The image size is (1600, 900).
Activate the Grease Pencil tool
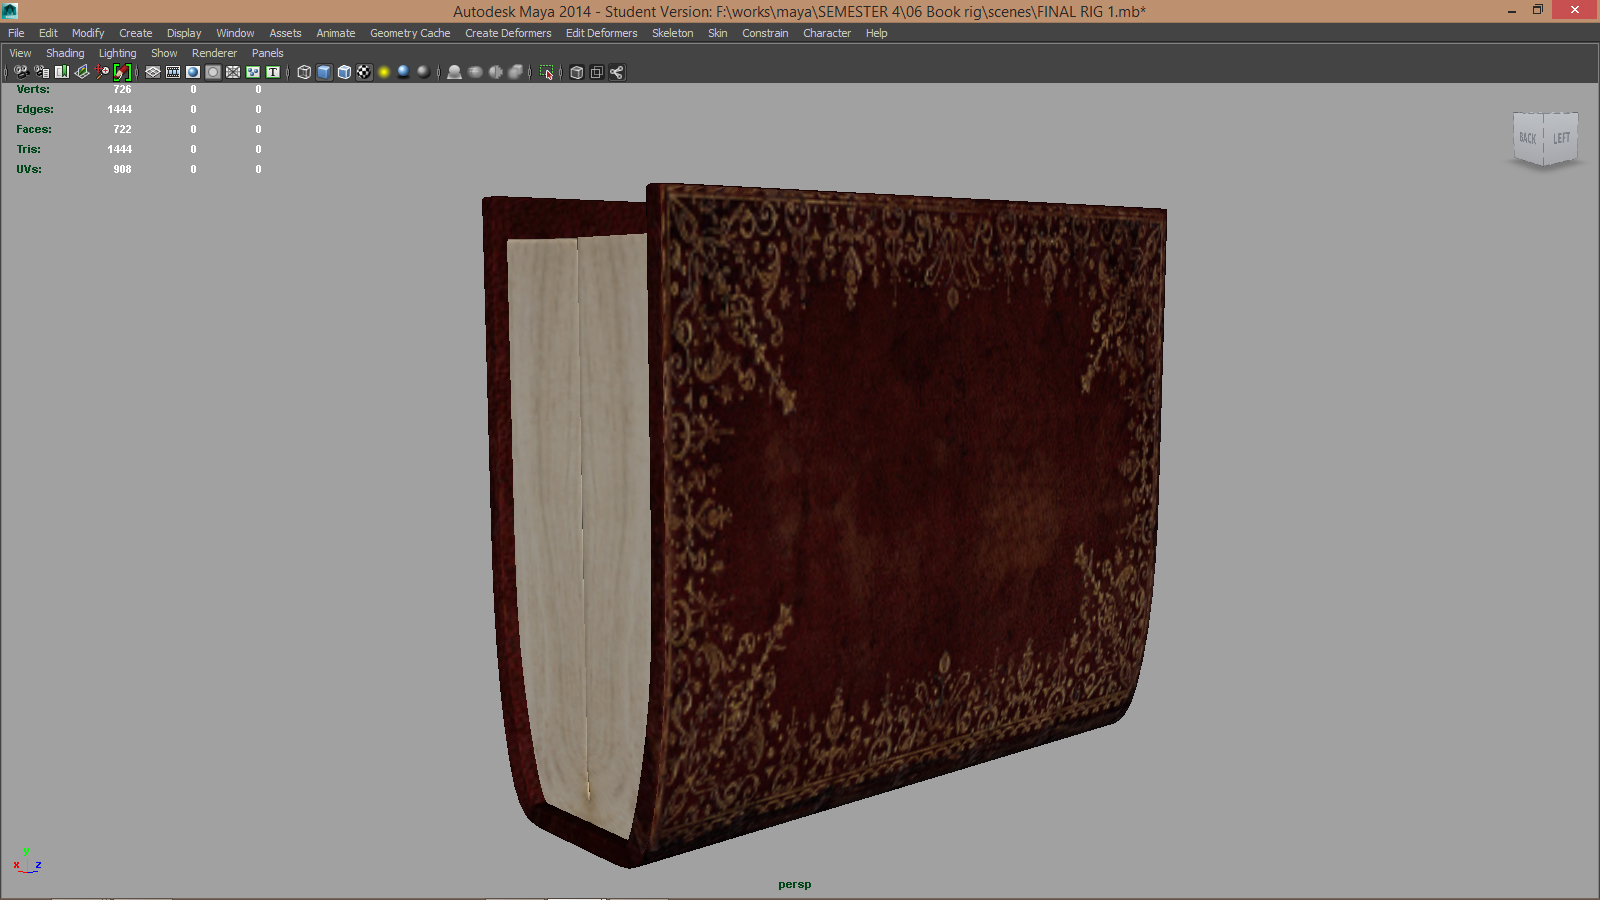[x=122, y=72]
